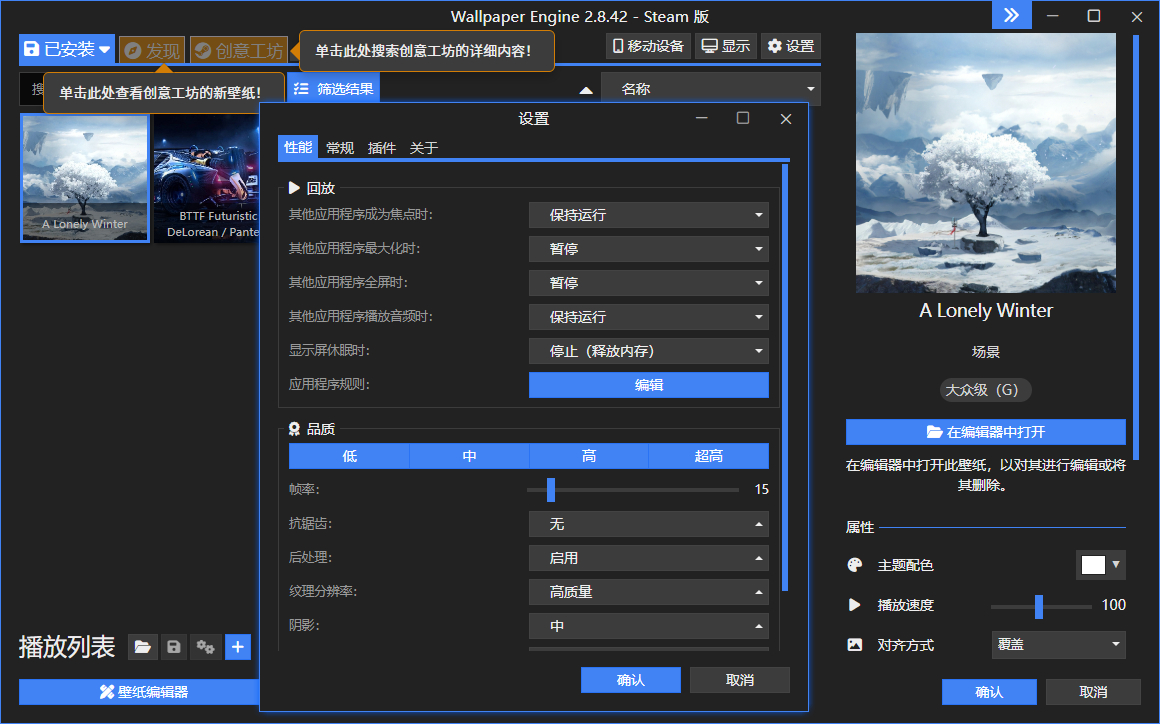Image resolution: width=1160 pixels, height=724 pixels.
Task: Open playlist folder icon
Action: pyautogui.click(x=143, y=647)
